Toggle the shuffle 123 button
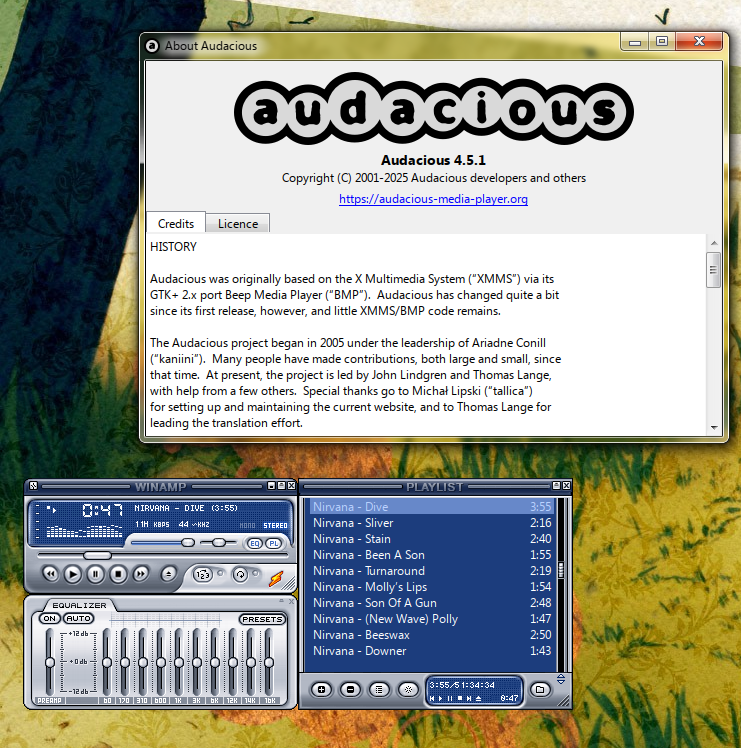This screenshot has width=741, height=748. tap(203, 574)
